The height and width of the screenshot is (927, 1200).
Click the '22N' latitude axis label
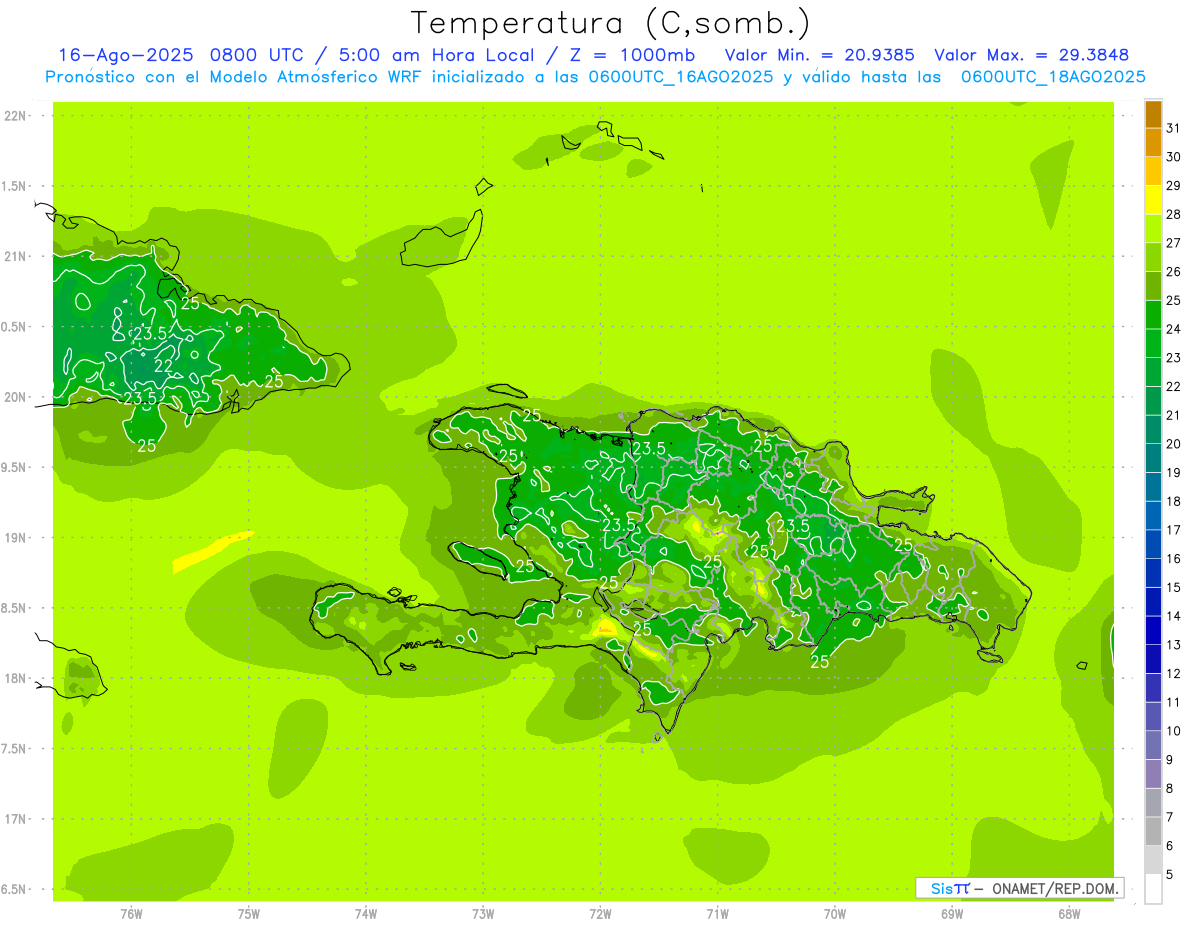click(x=17, y=116)
